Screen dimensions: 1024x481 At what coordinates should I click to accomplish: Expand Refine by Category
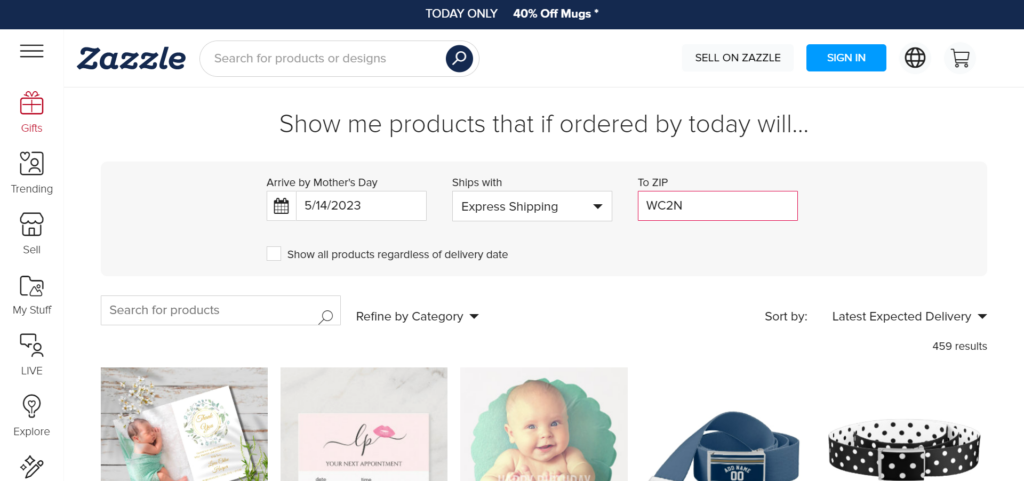(417, 316)
